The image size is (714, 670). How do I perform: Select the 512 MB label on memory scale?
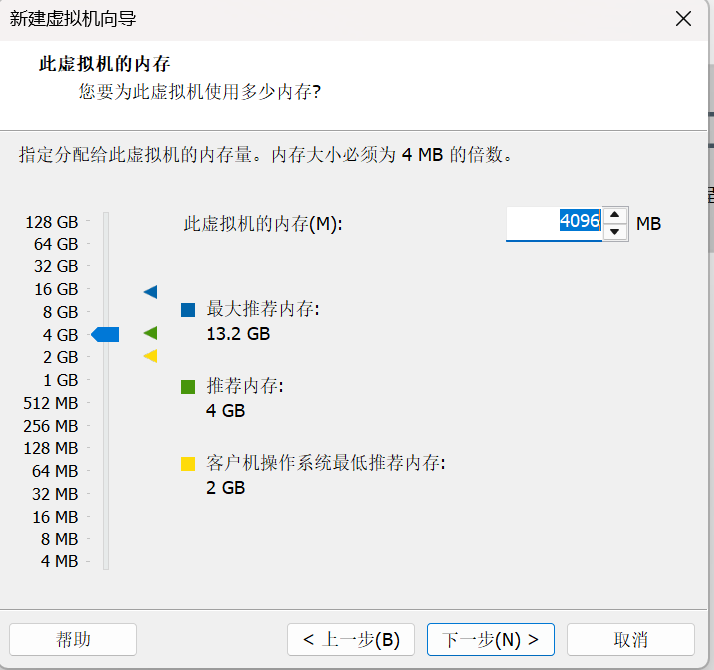pos(51,403)
